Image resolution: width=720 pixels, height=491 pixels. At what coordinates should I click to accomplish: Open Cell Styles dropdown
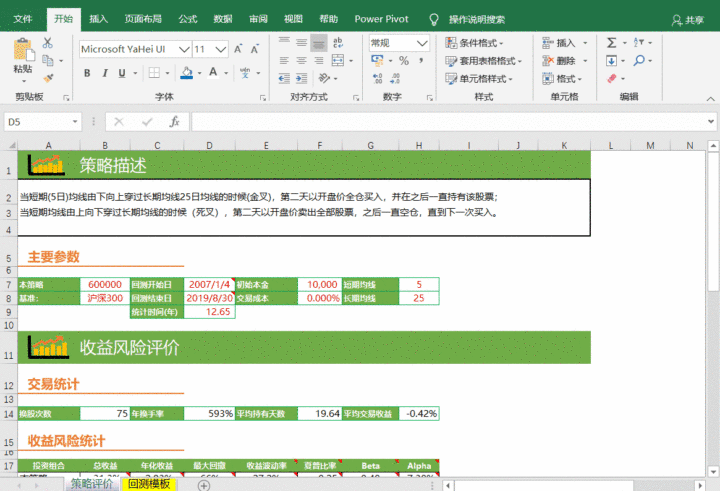pos(478,79)
